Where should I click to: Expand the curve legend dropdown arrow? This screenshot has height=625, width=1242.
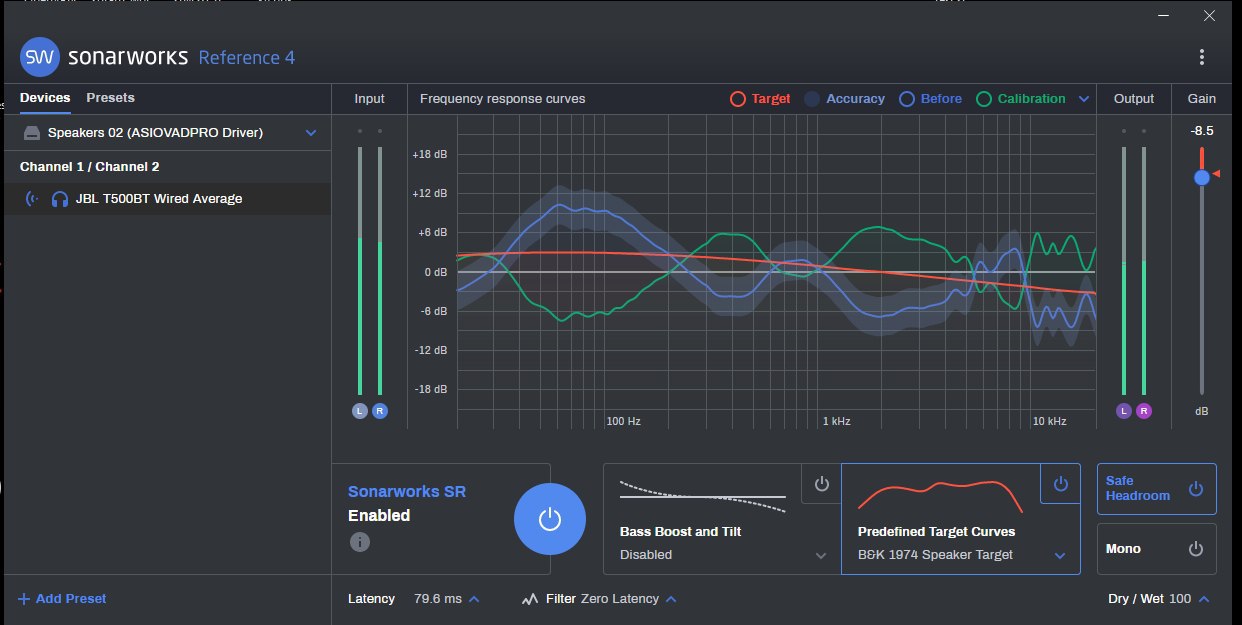1084,99
